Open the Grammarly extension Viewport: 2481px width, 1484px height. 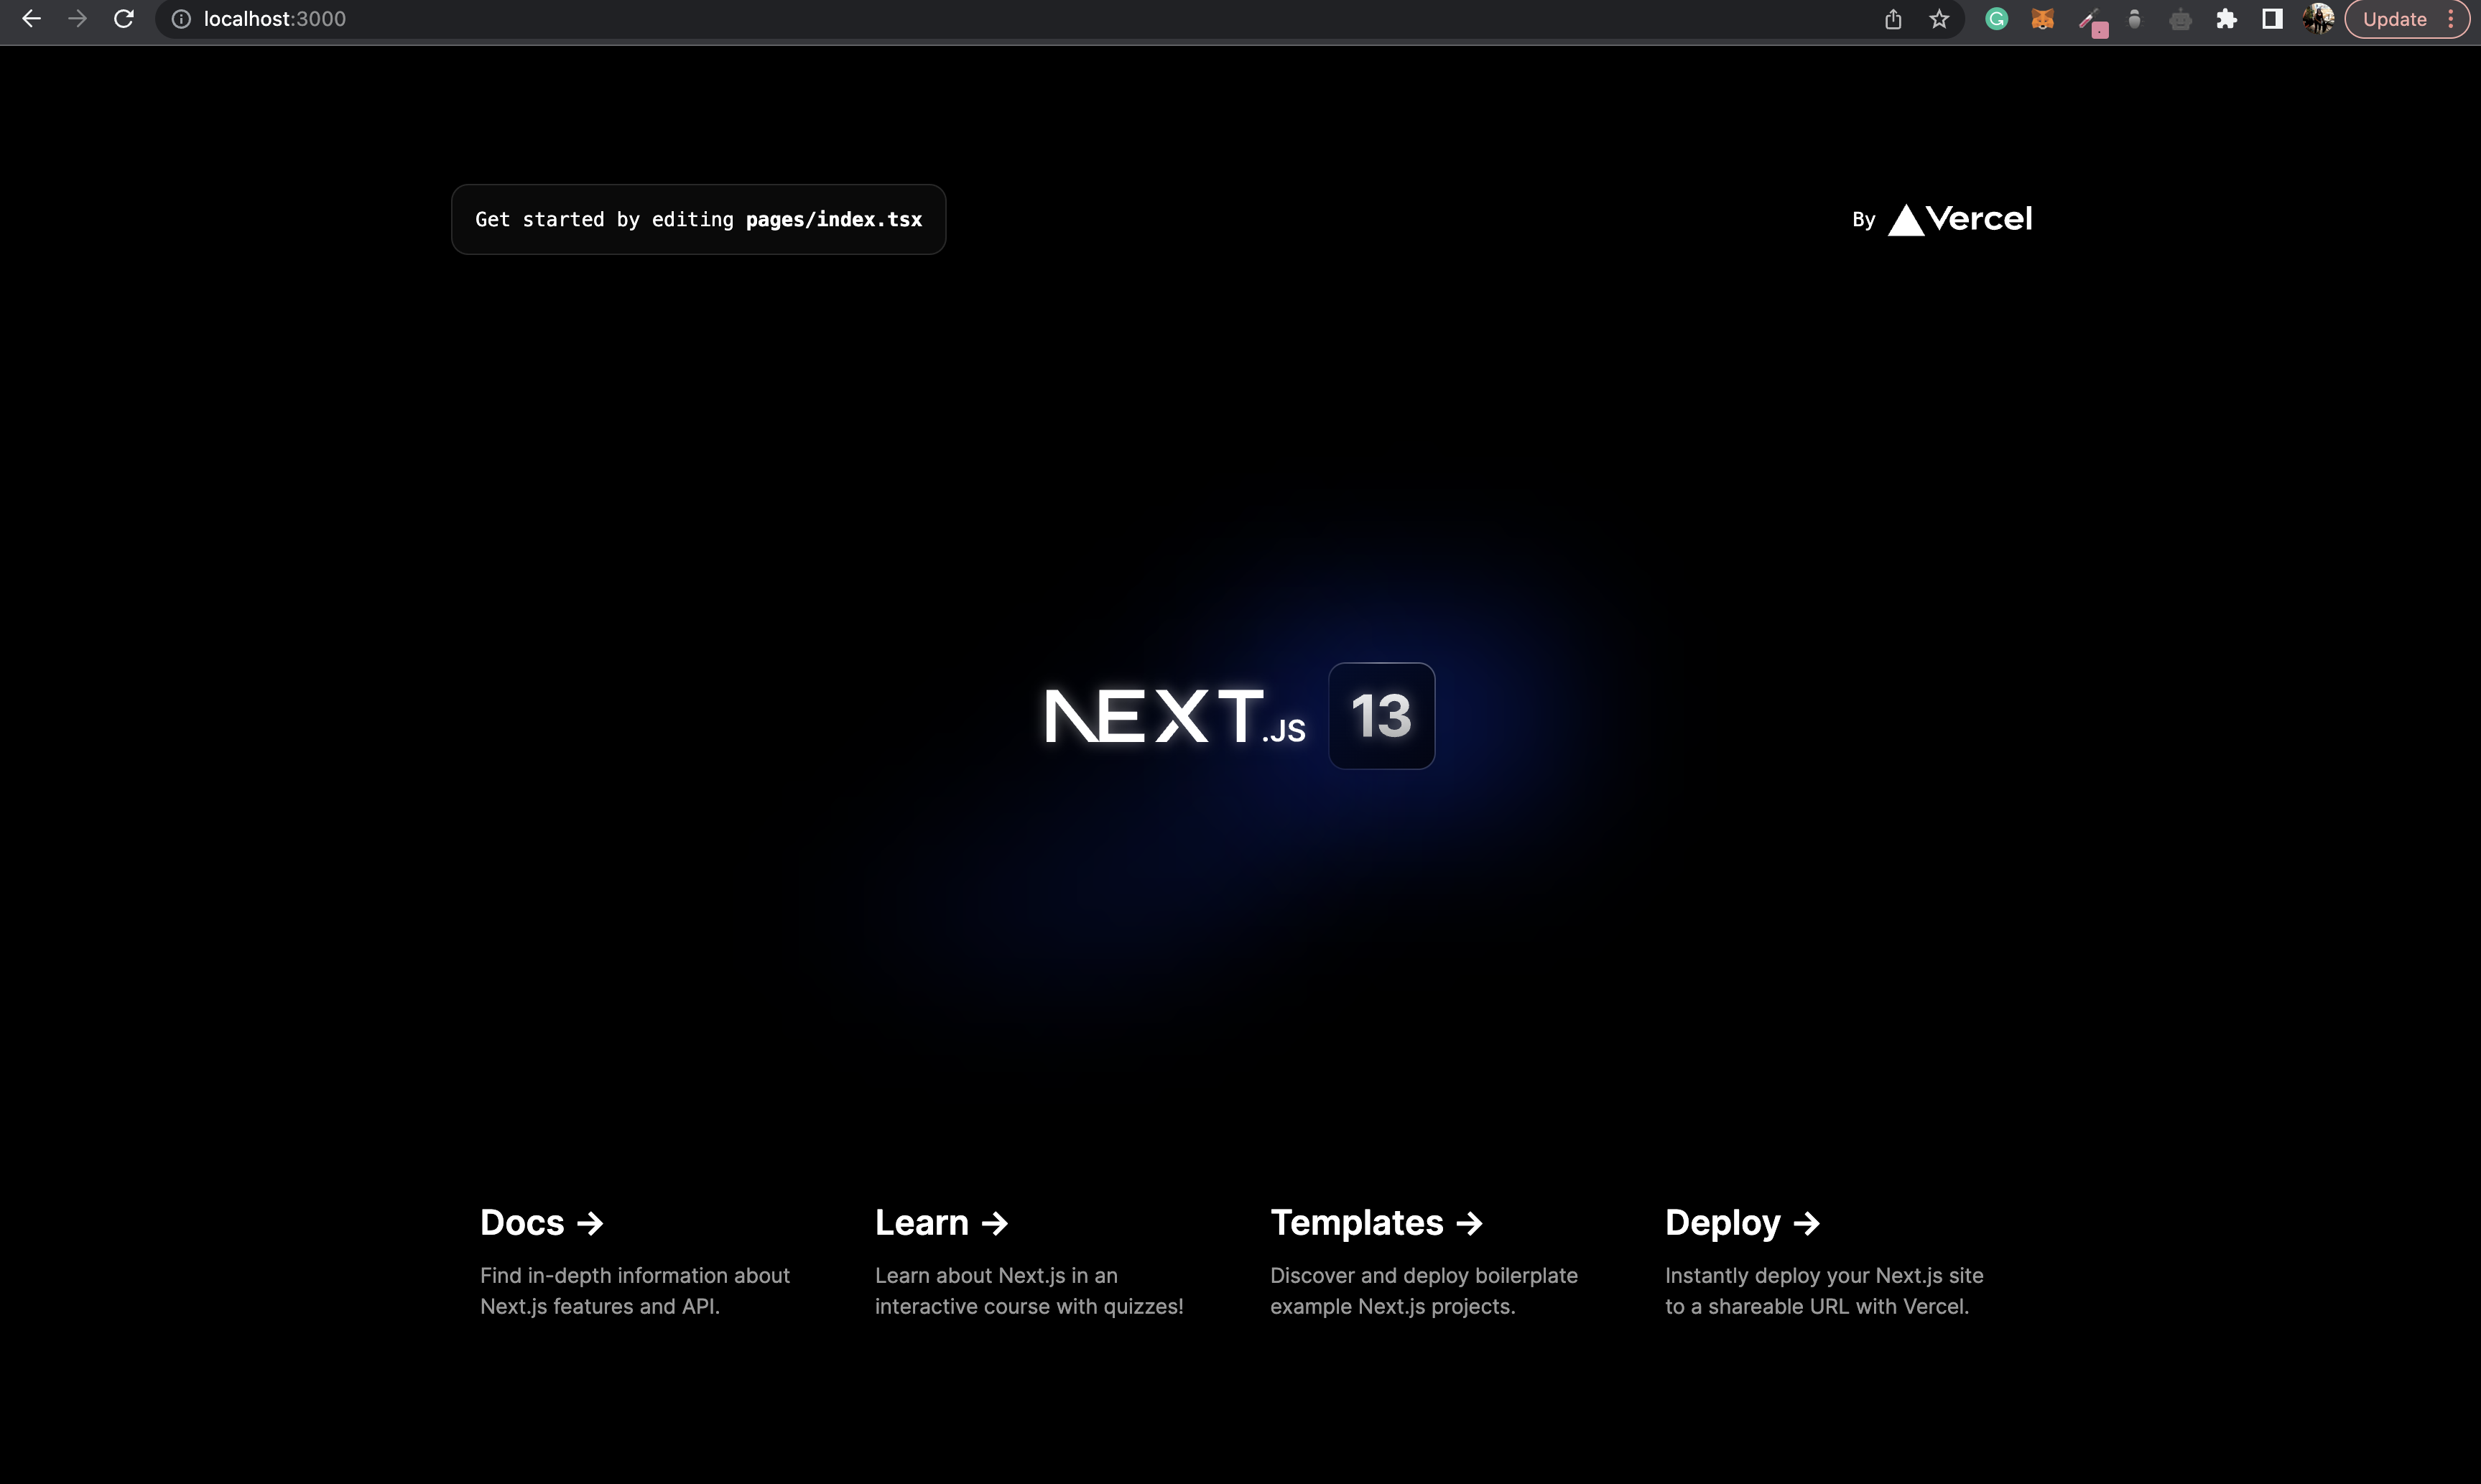pyautogui.click(x=1995, y=19)
